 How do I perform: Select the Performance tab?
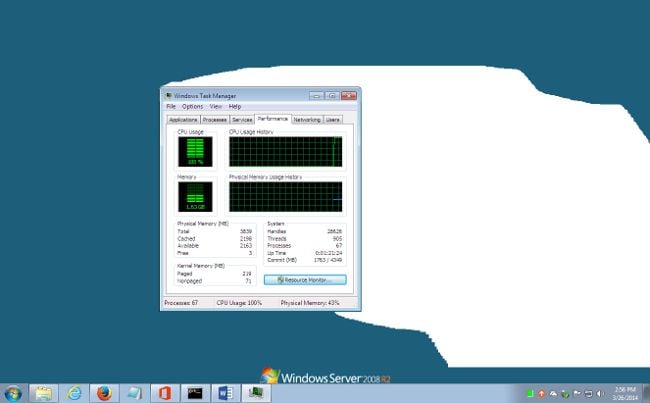(273, 119)
